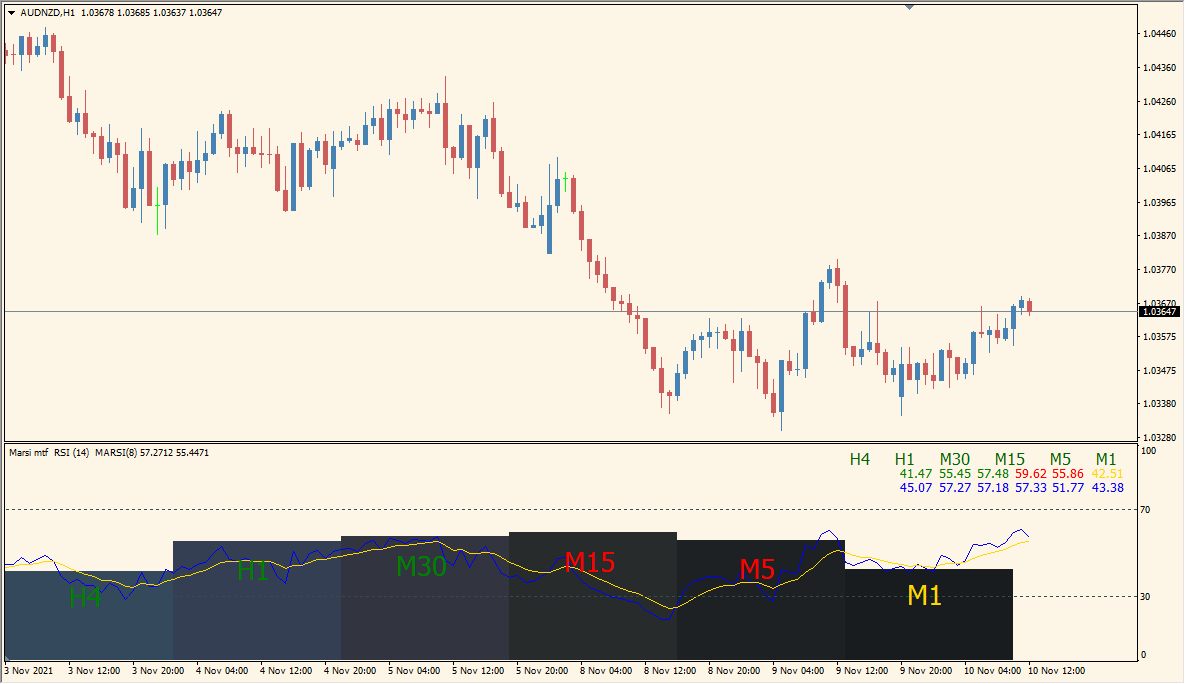Click the 1.04260 price axis label
Screen dimensions: 1185x684
pos(1159,101)
